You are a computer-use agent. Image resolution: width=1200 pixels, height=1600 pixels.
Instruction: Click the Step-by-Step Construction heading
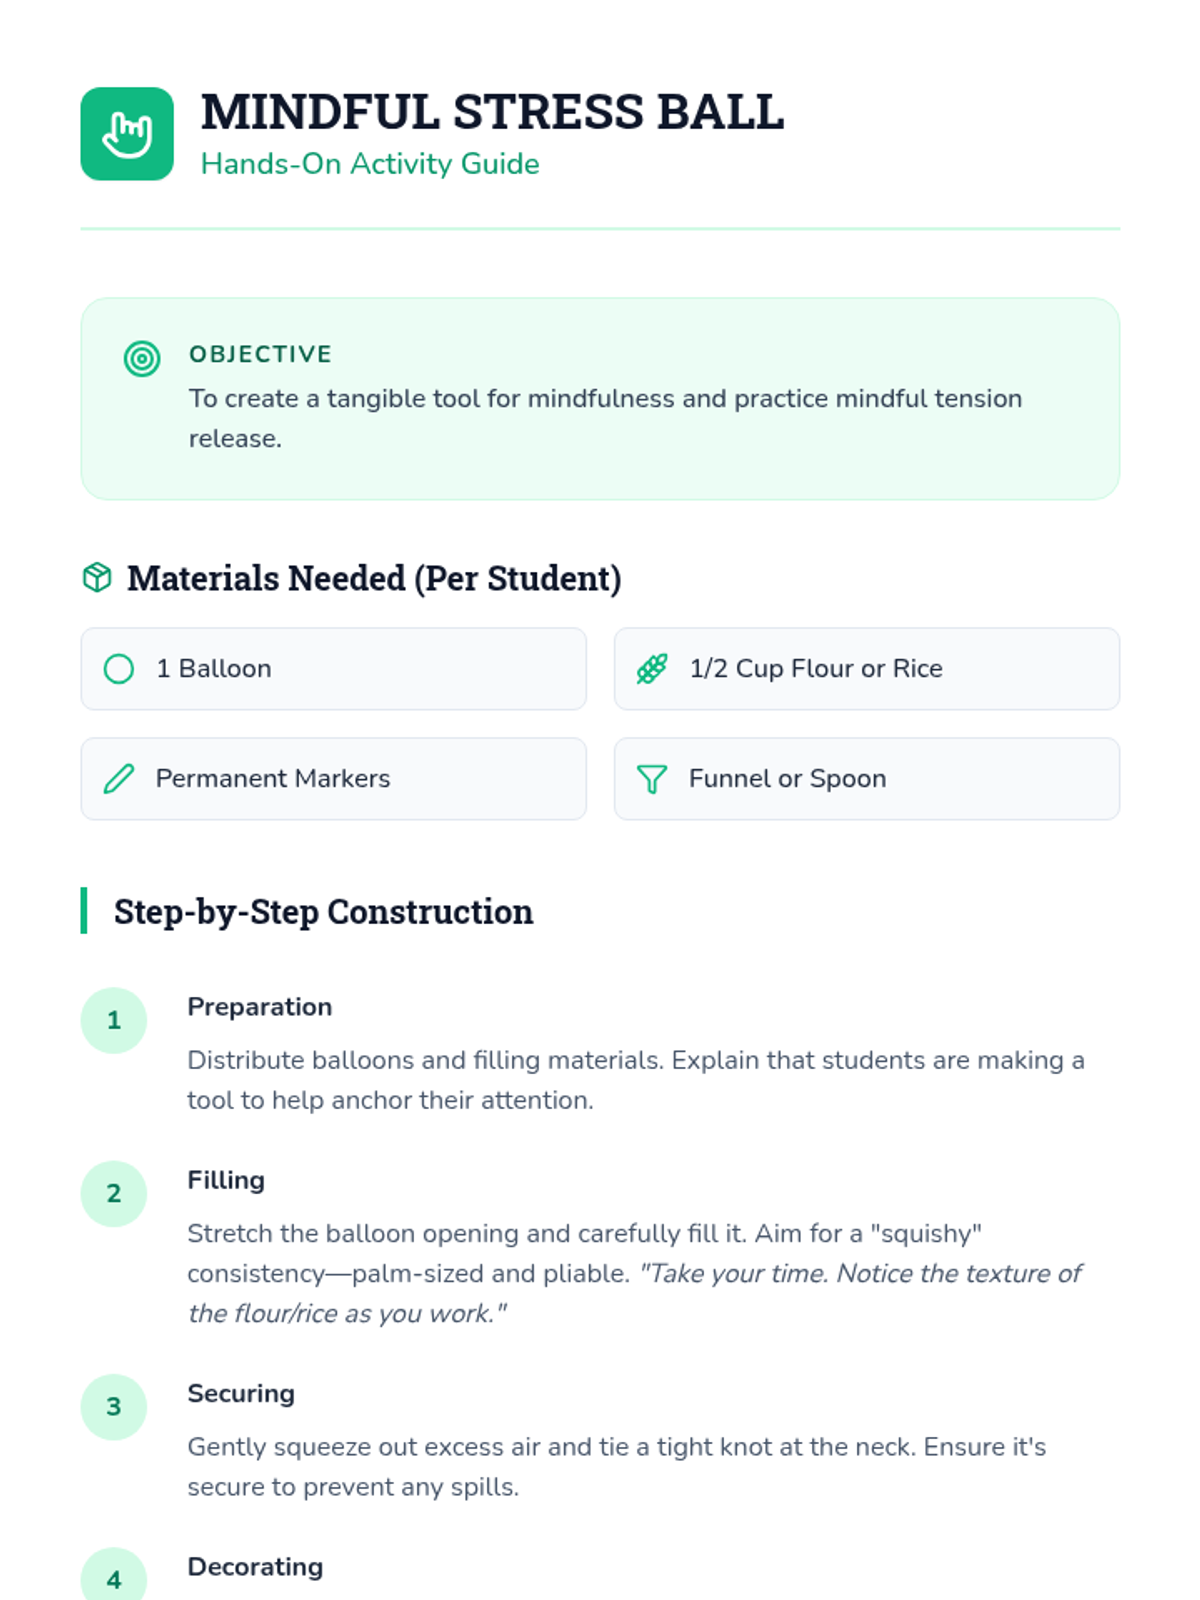(x=323, y=912)
